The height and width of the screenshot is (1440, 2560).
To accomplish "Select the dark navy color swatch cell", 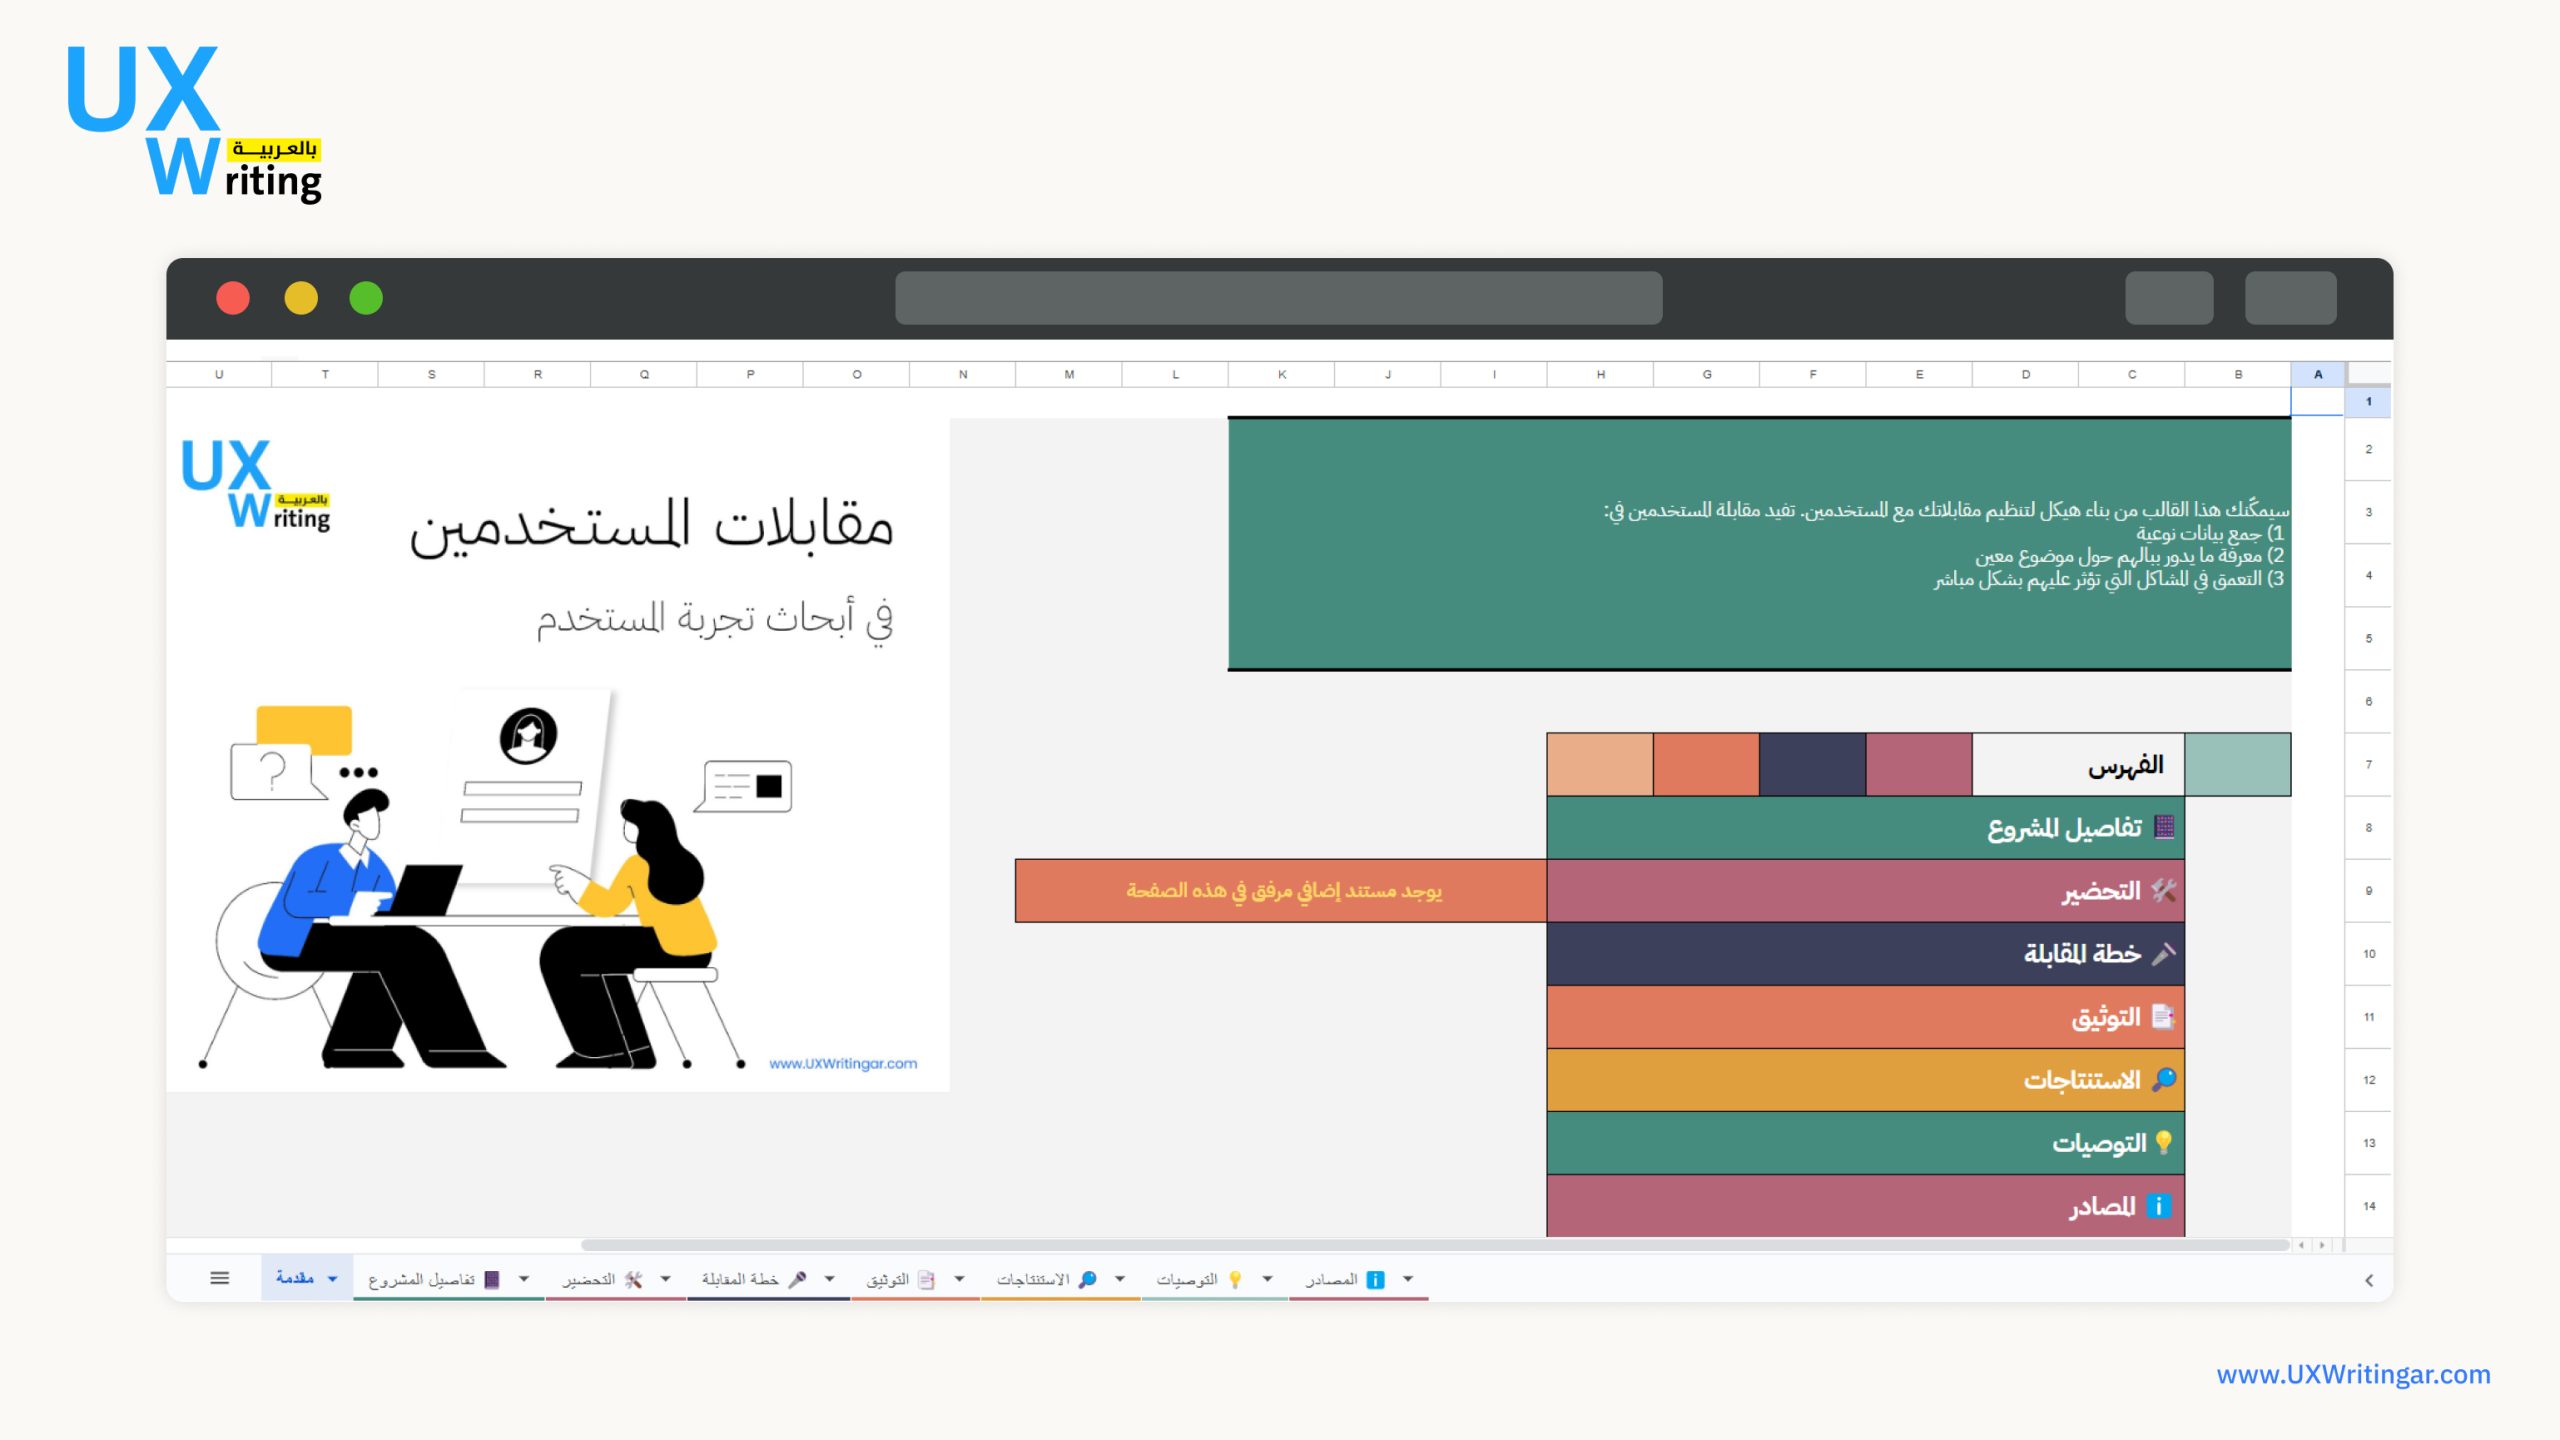I will click(x=1812, y=764).
